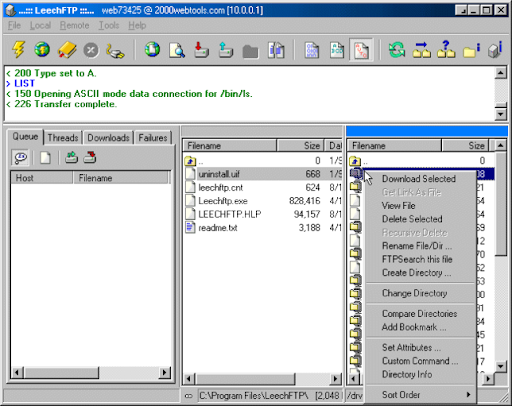Open the Help menu
The height and width of the screenshot is (406, 512).
(137, 25)
